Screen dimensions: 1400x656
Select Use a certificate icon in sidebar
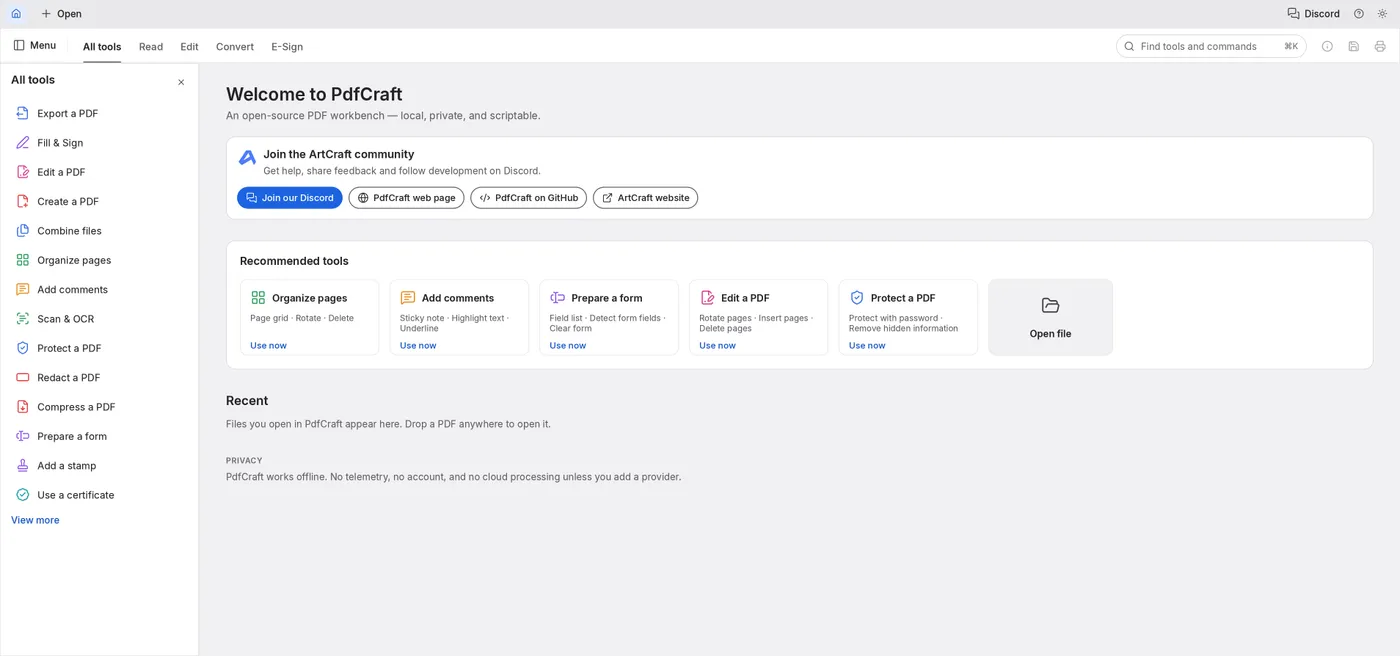point(23,495)
